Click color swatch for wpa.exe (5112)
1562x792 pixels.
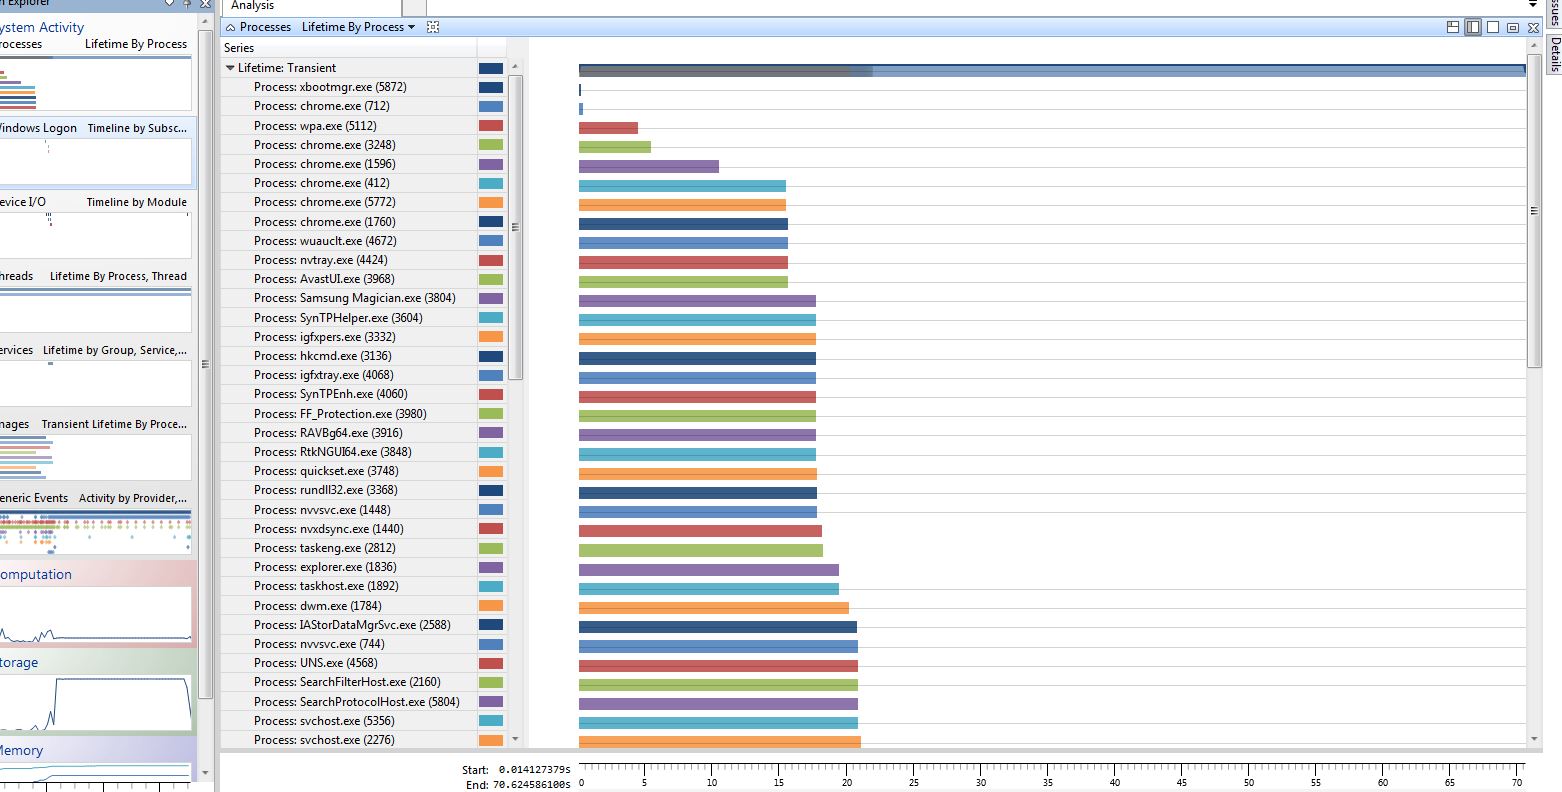(x=491, y=126)
